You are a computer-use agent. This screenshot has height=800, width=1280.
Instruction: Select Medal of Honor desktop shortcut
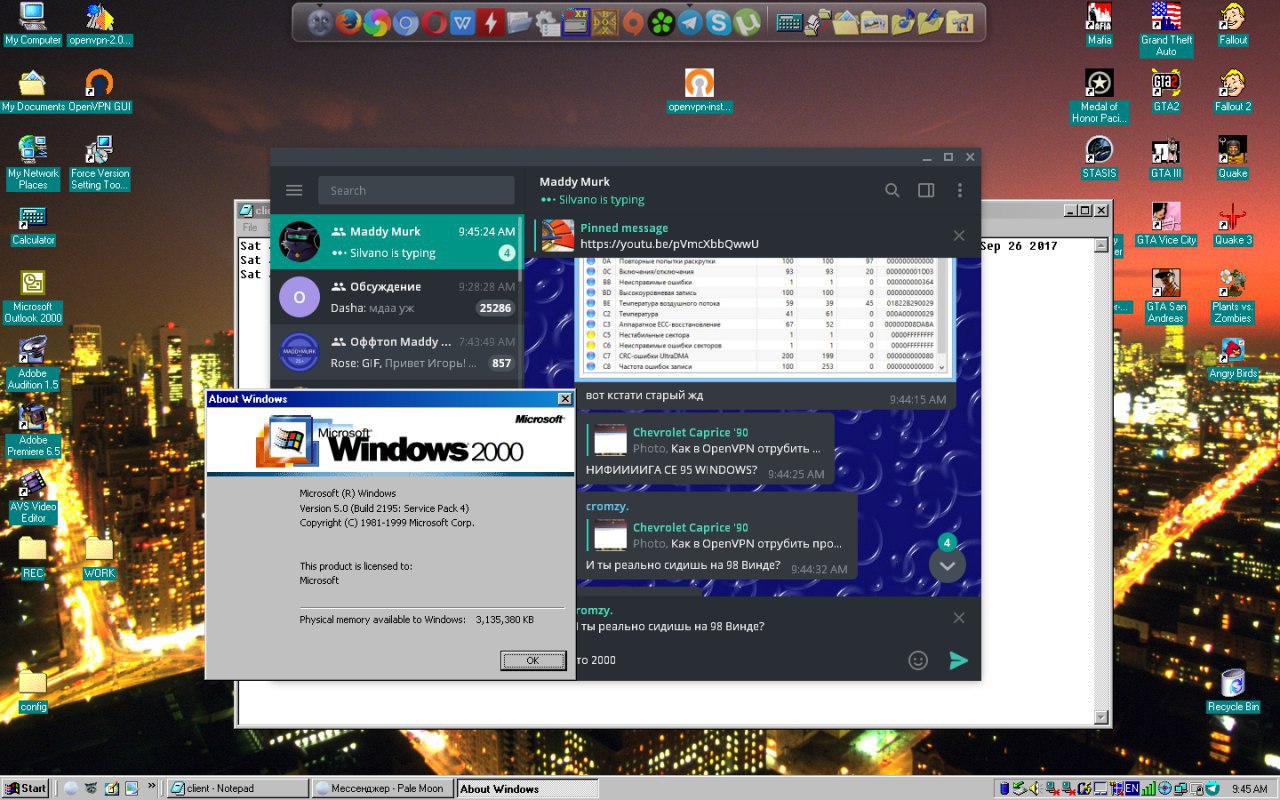(1099, 97)
